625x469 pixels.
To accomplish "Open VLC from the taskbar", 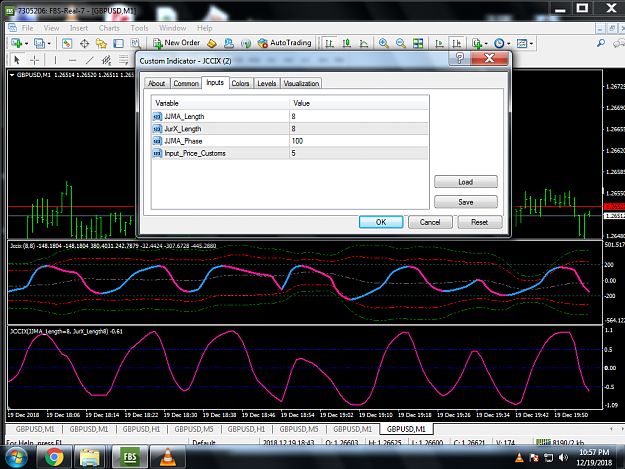I will pos(168,457).
